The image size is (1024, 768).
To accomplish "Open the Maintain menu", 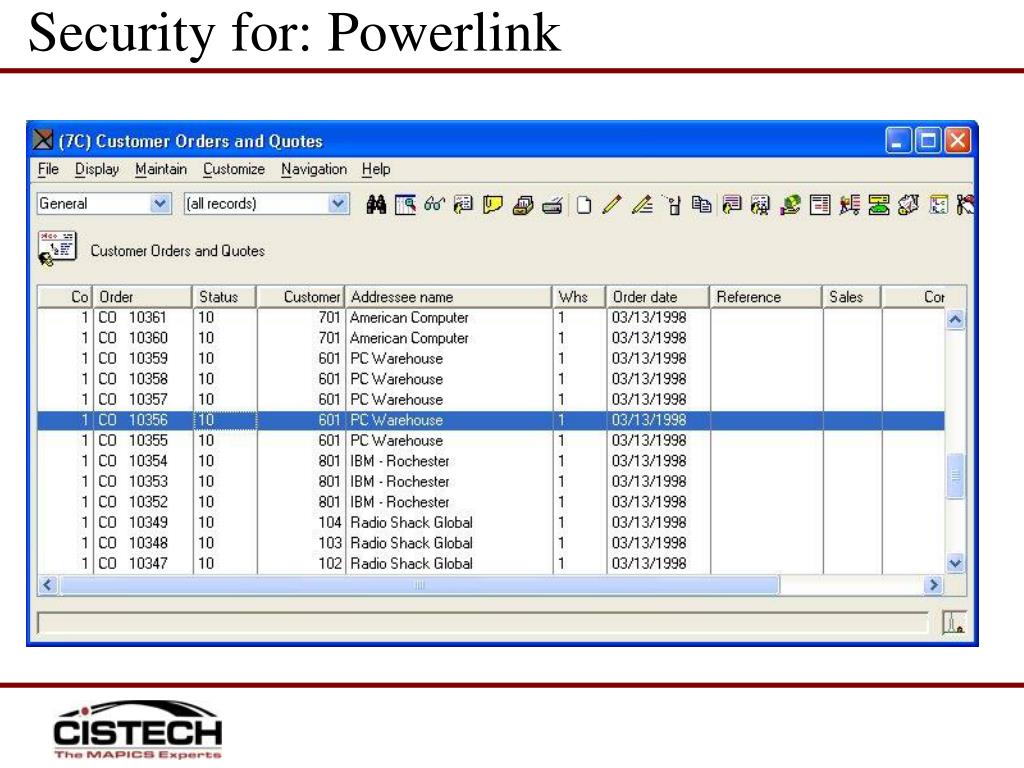I will [161, 169].
